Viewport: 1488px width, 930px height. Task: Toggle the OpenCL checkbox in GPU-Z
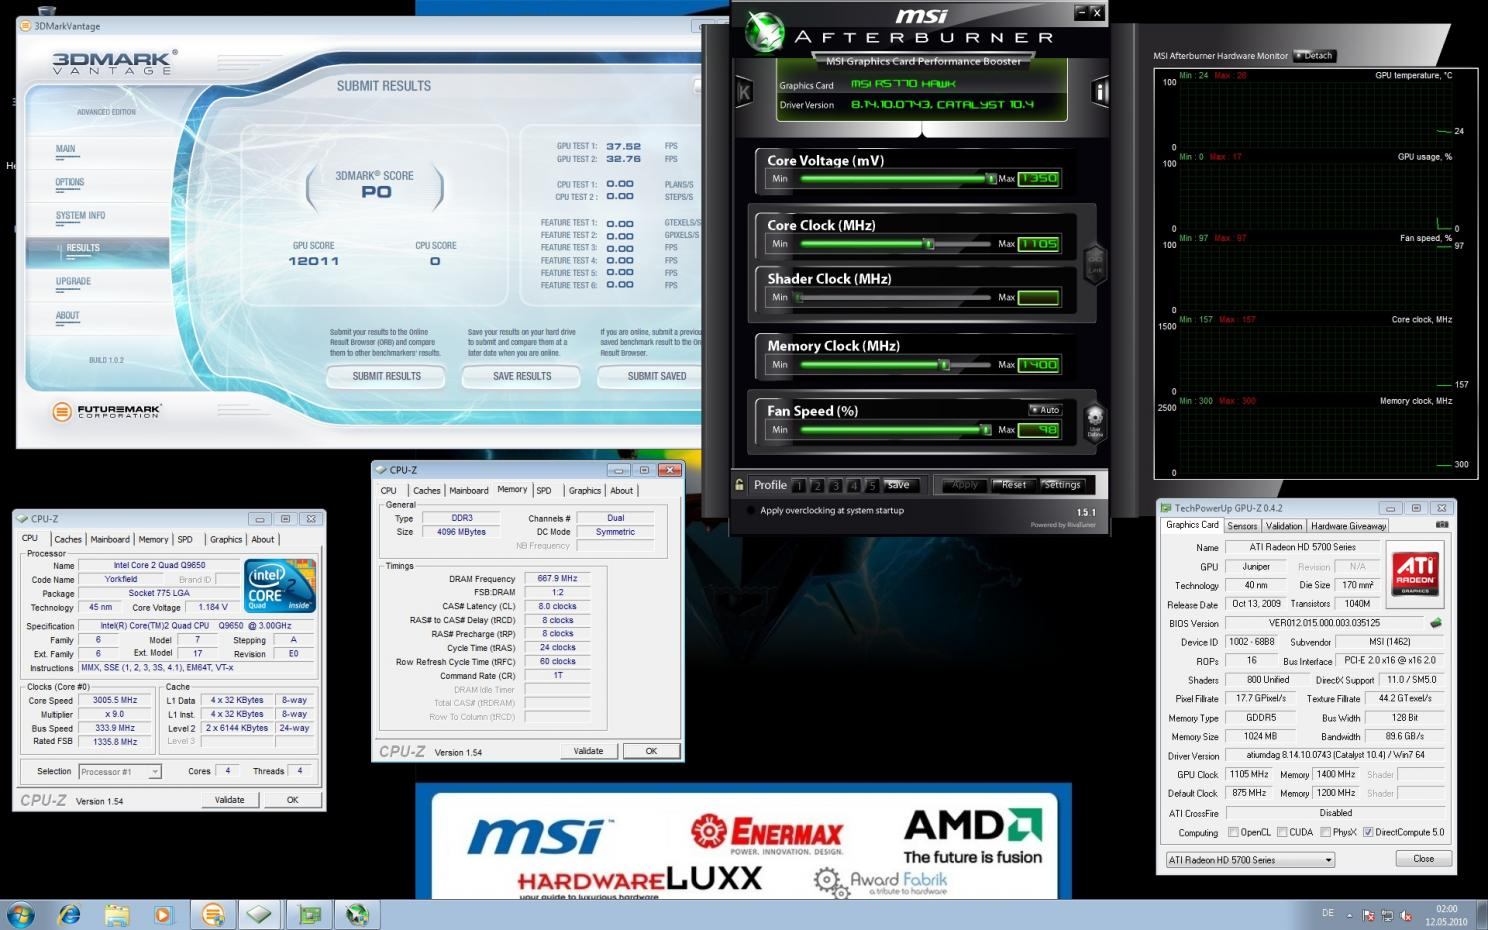click(x=1233, y=832)
